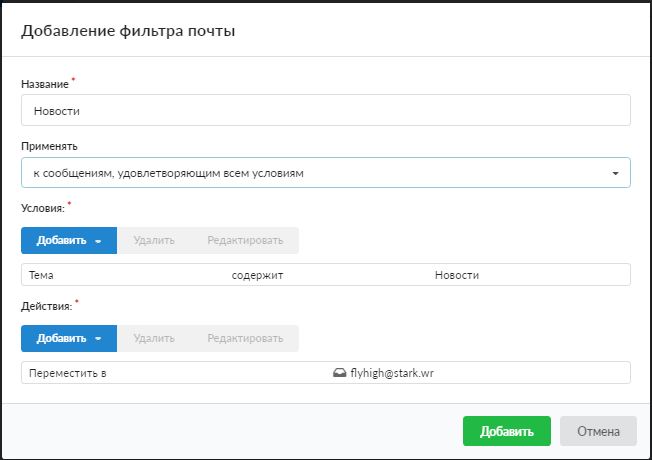Click the caret on the actions Добавить button
The height and width of the screenshot is (460, 652).
coord(99,338)
